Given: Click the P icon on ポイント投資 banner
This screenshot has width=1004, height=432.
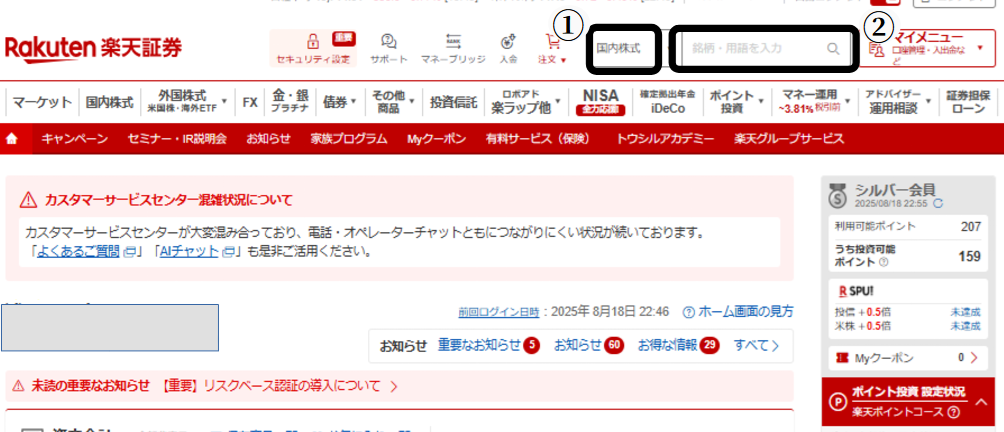Looking at the screenshot, I should [838, 403].
